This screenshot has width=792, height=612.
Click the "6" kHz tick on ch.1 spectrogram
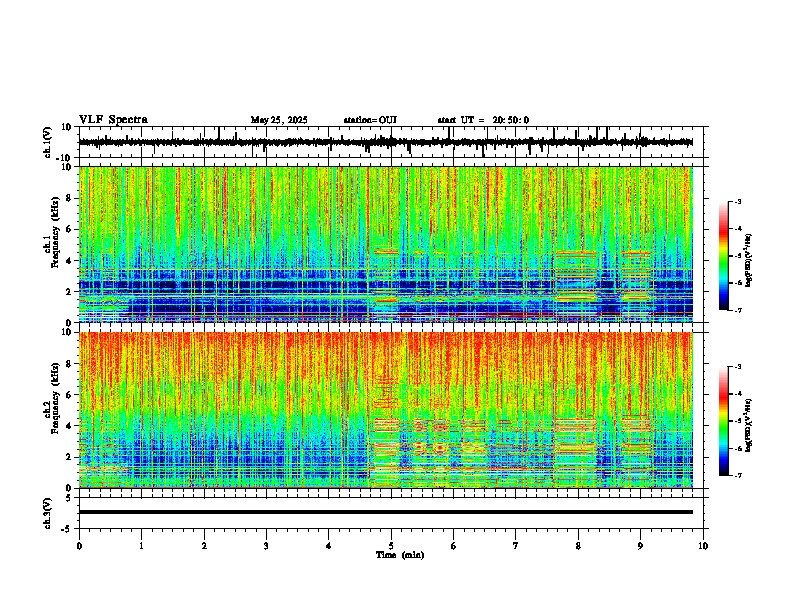(x=70, y=230)
